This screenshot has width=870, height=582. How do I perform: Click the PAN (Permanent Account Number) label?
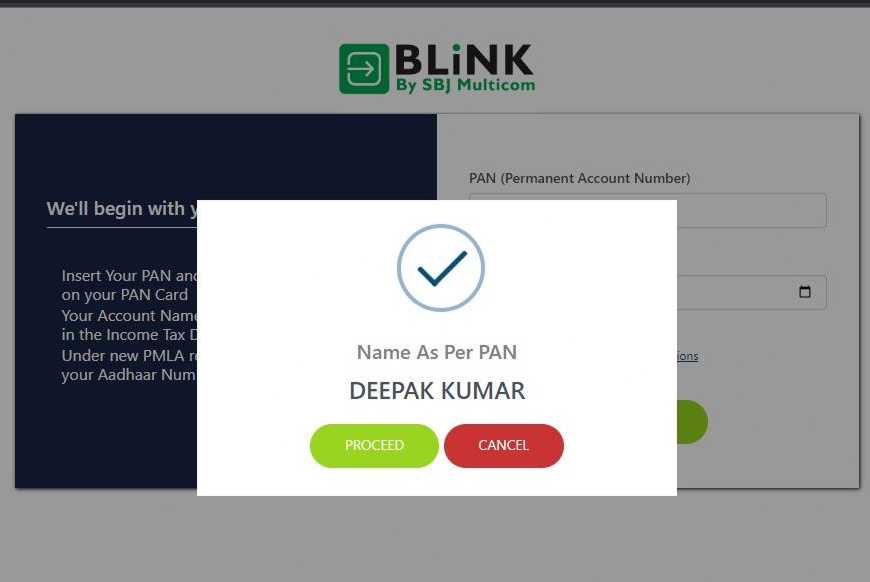(x=579, y=178)
